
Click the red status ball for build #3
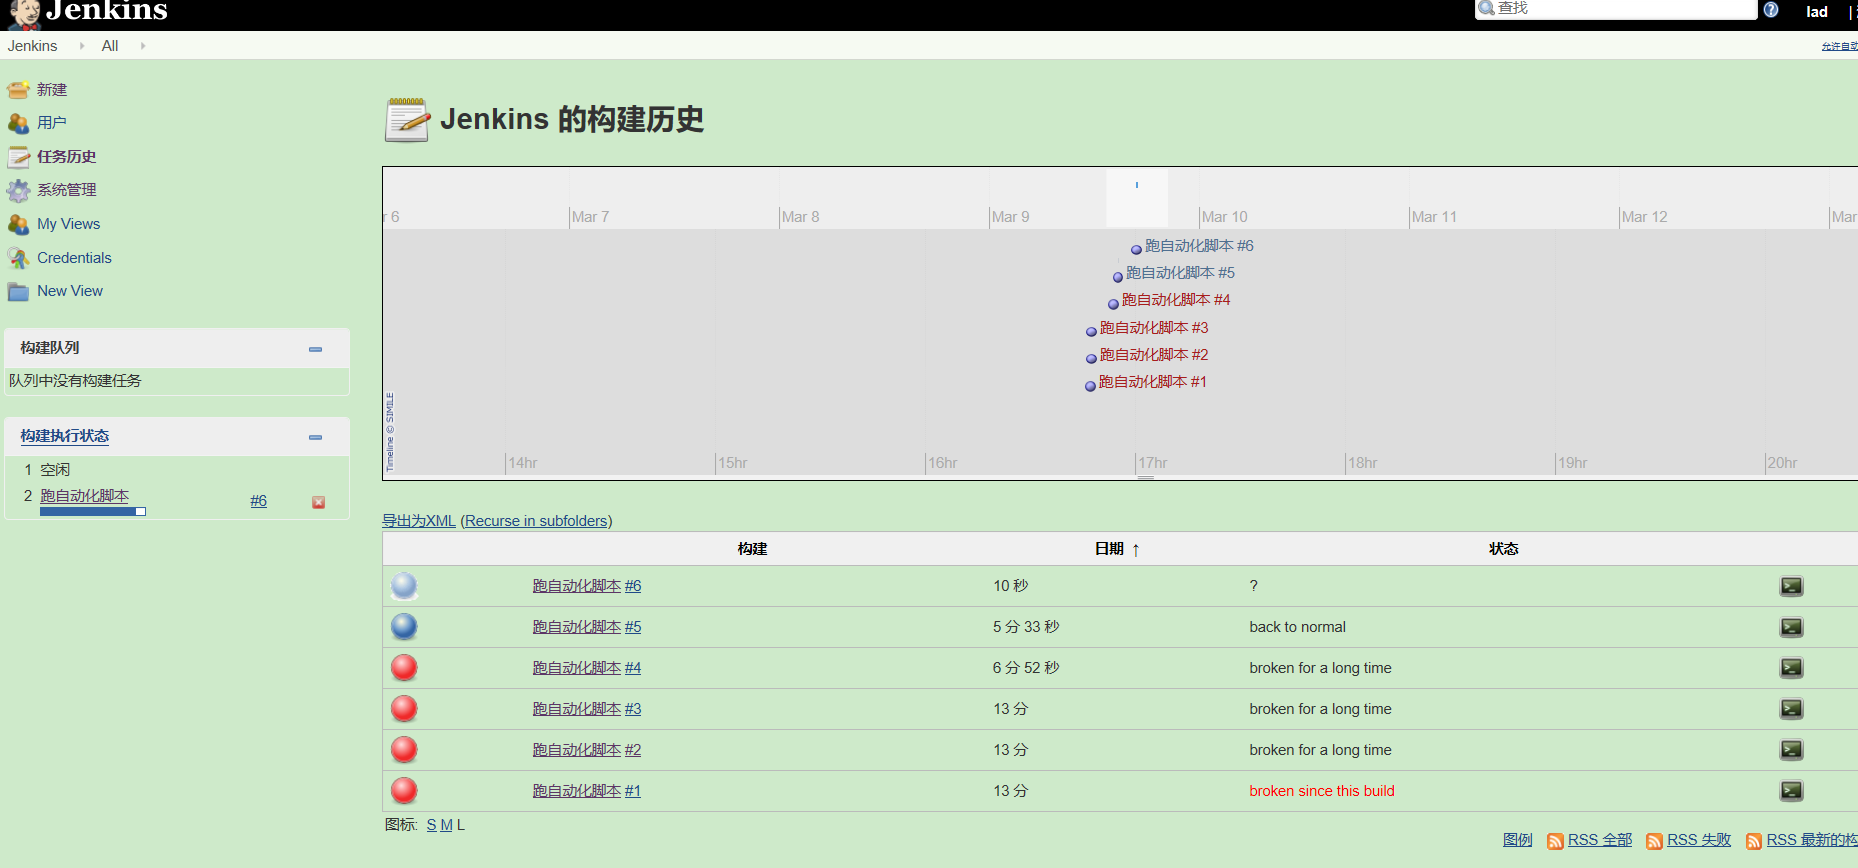(x=404, y=709)
